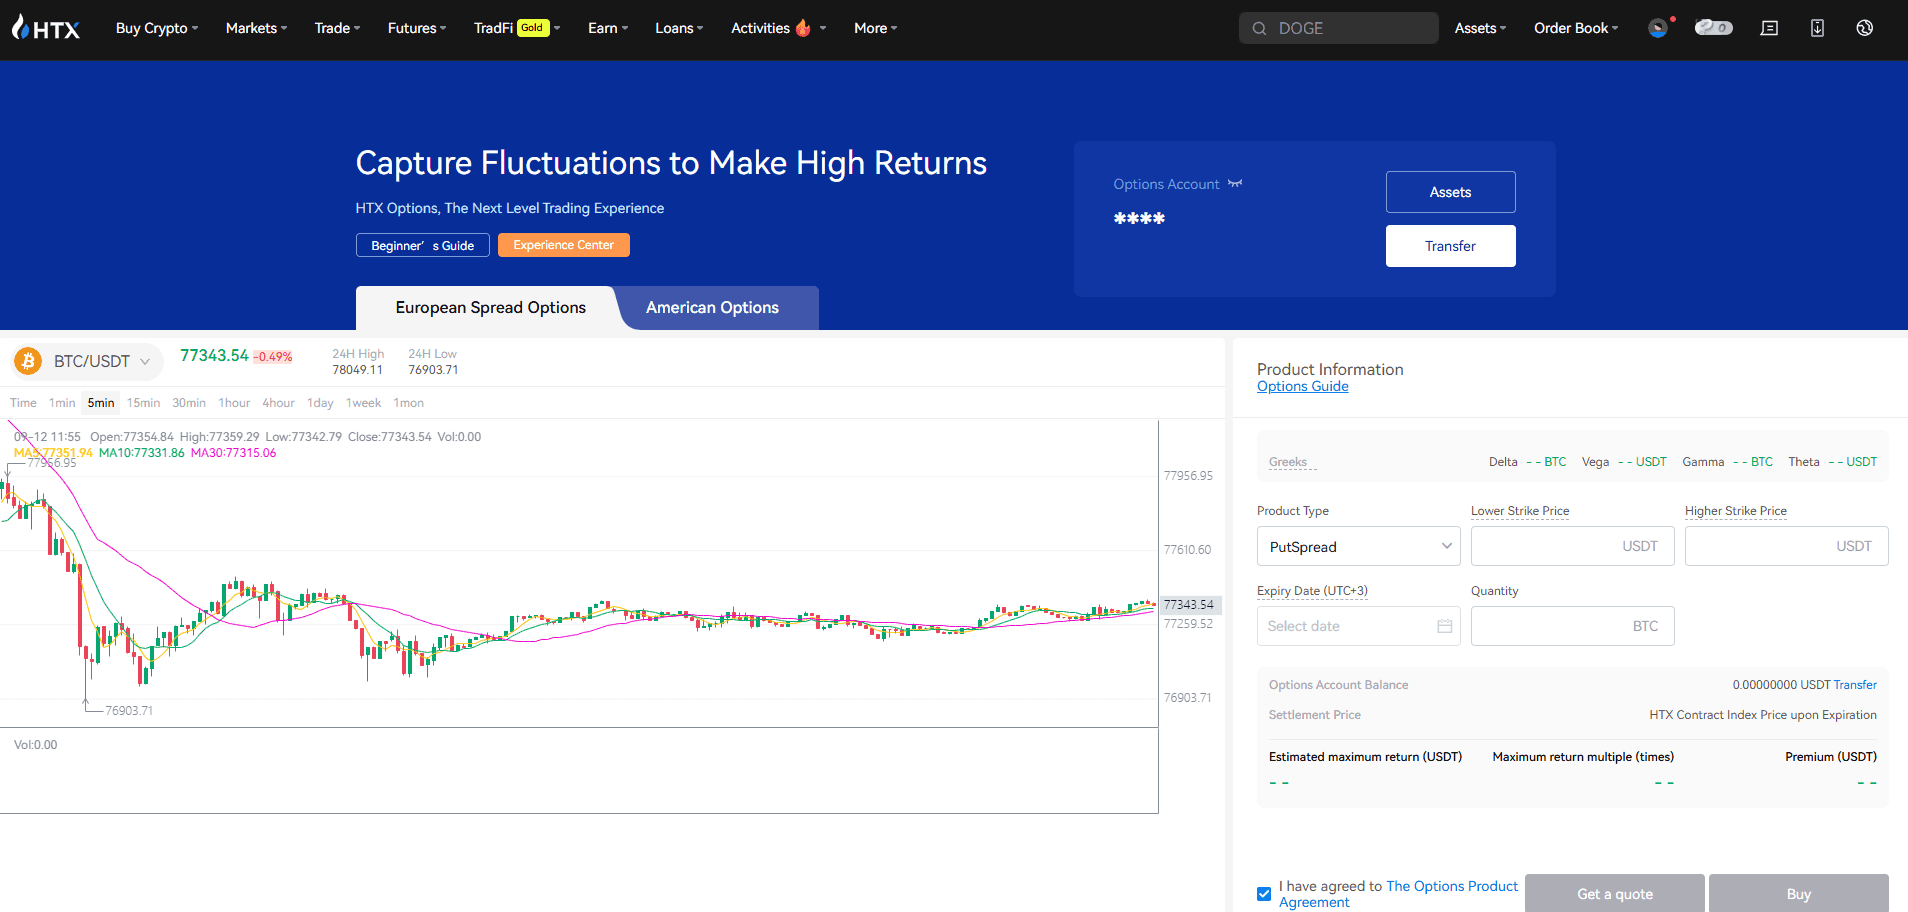Open the language globe icon
This screenshot has height=912, width=1908.
coord(1865,28)
